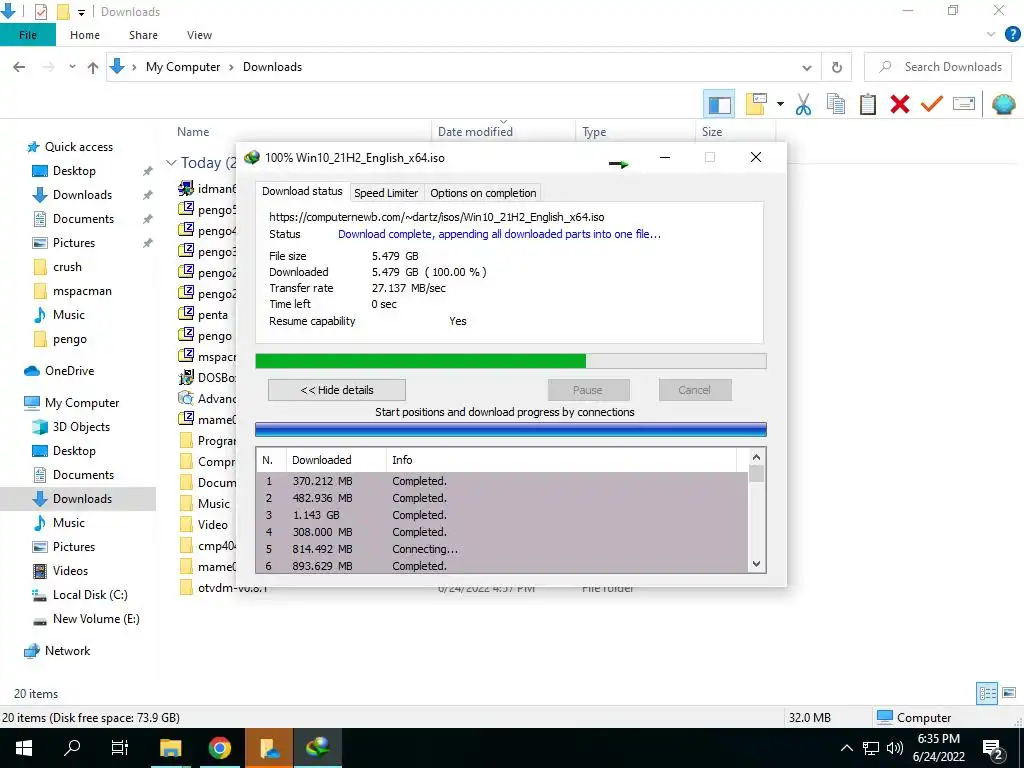
Task: Open the recent locations dropdown arrow
Action: [x=72, y=67]
